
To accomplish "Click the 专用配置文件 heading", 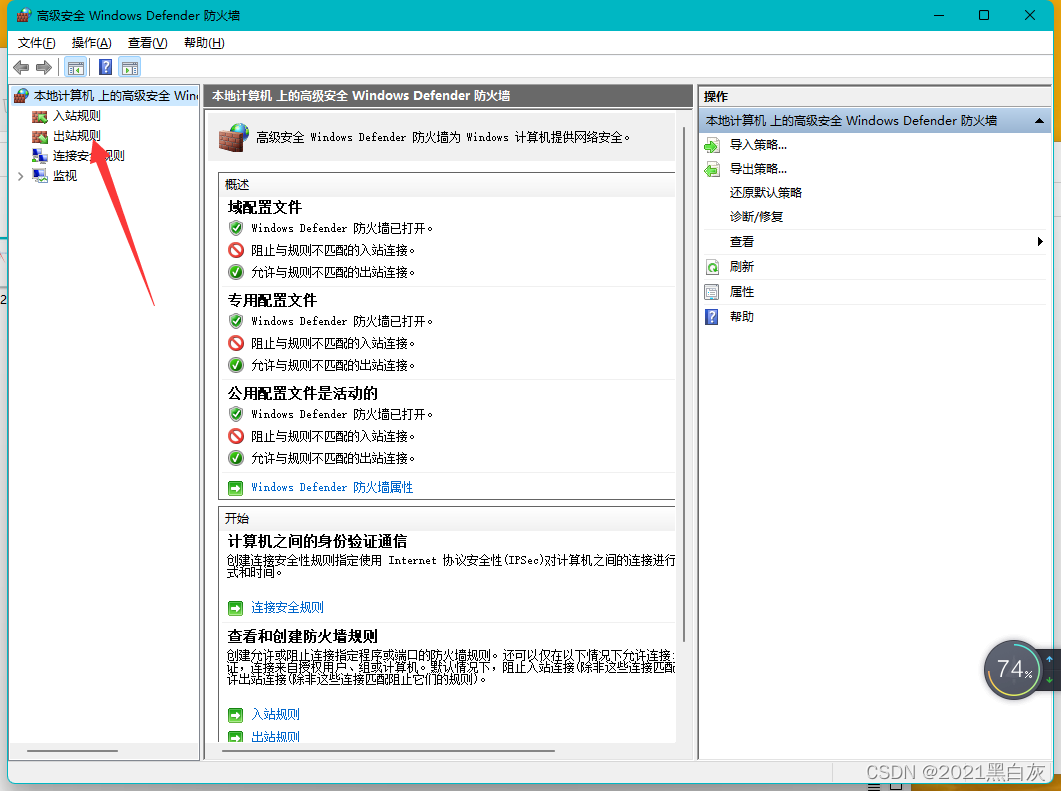I will point(272,300).
